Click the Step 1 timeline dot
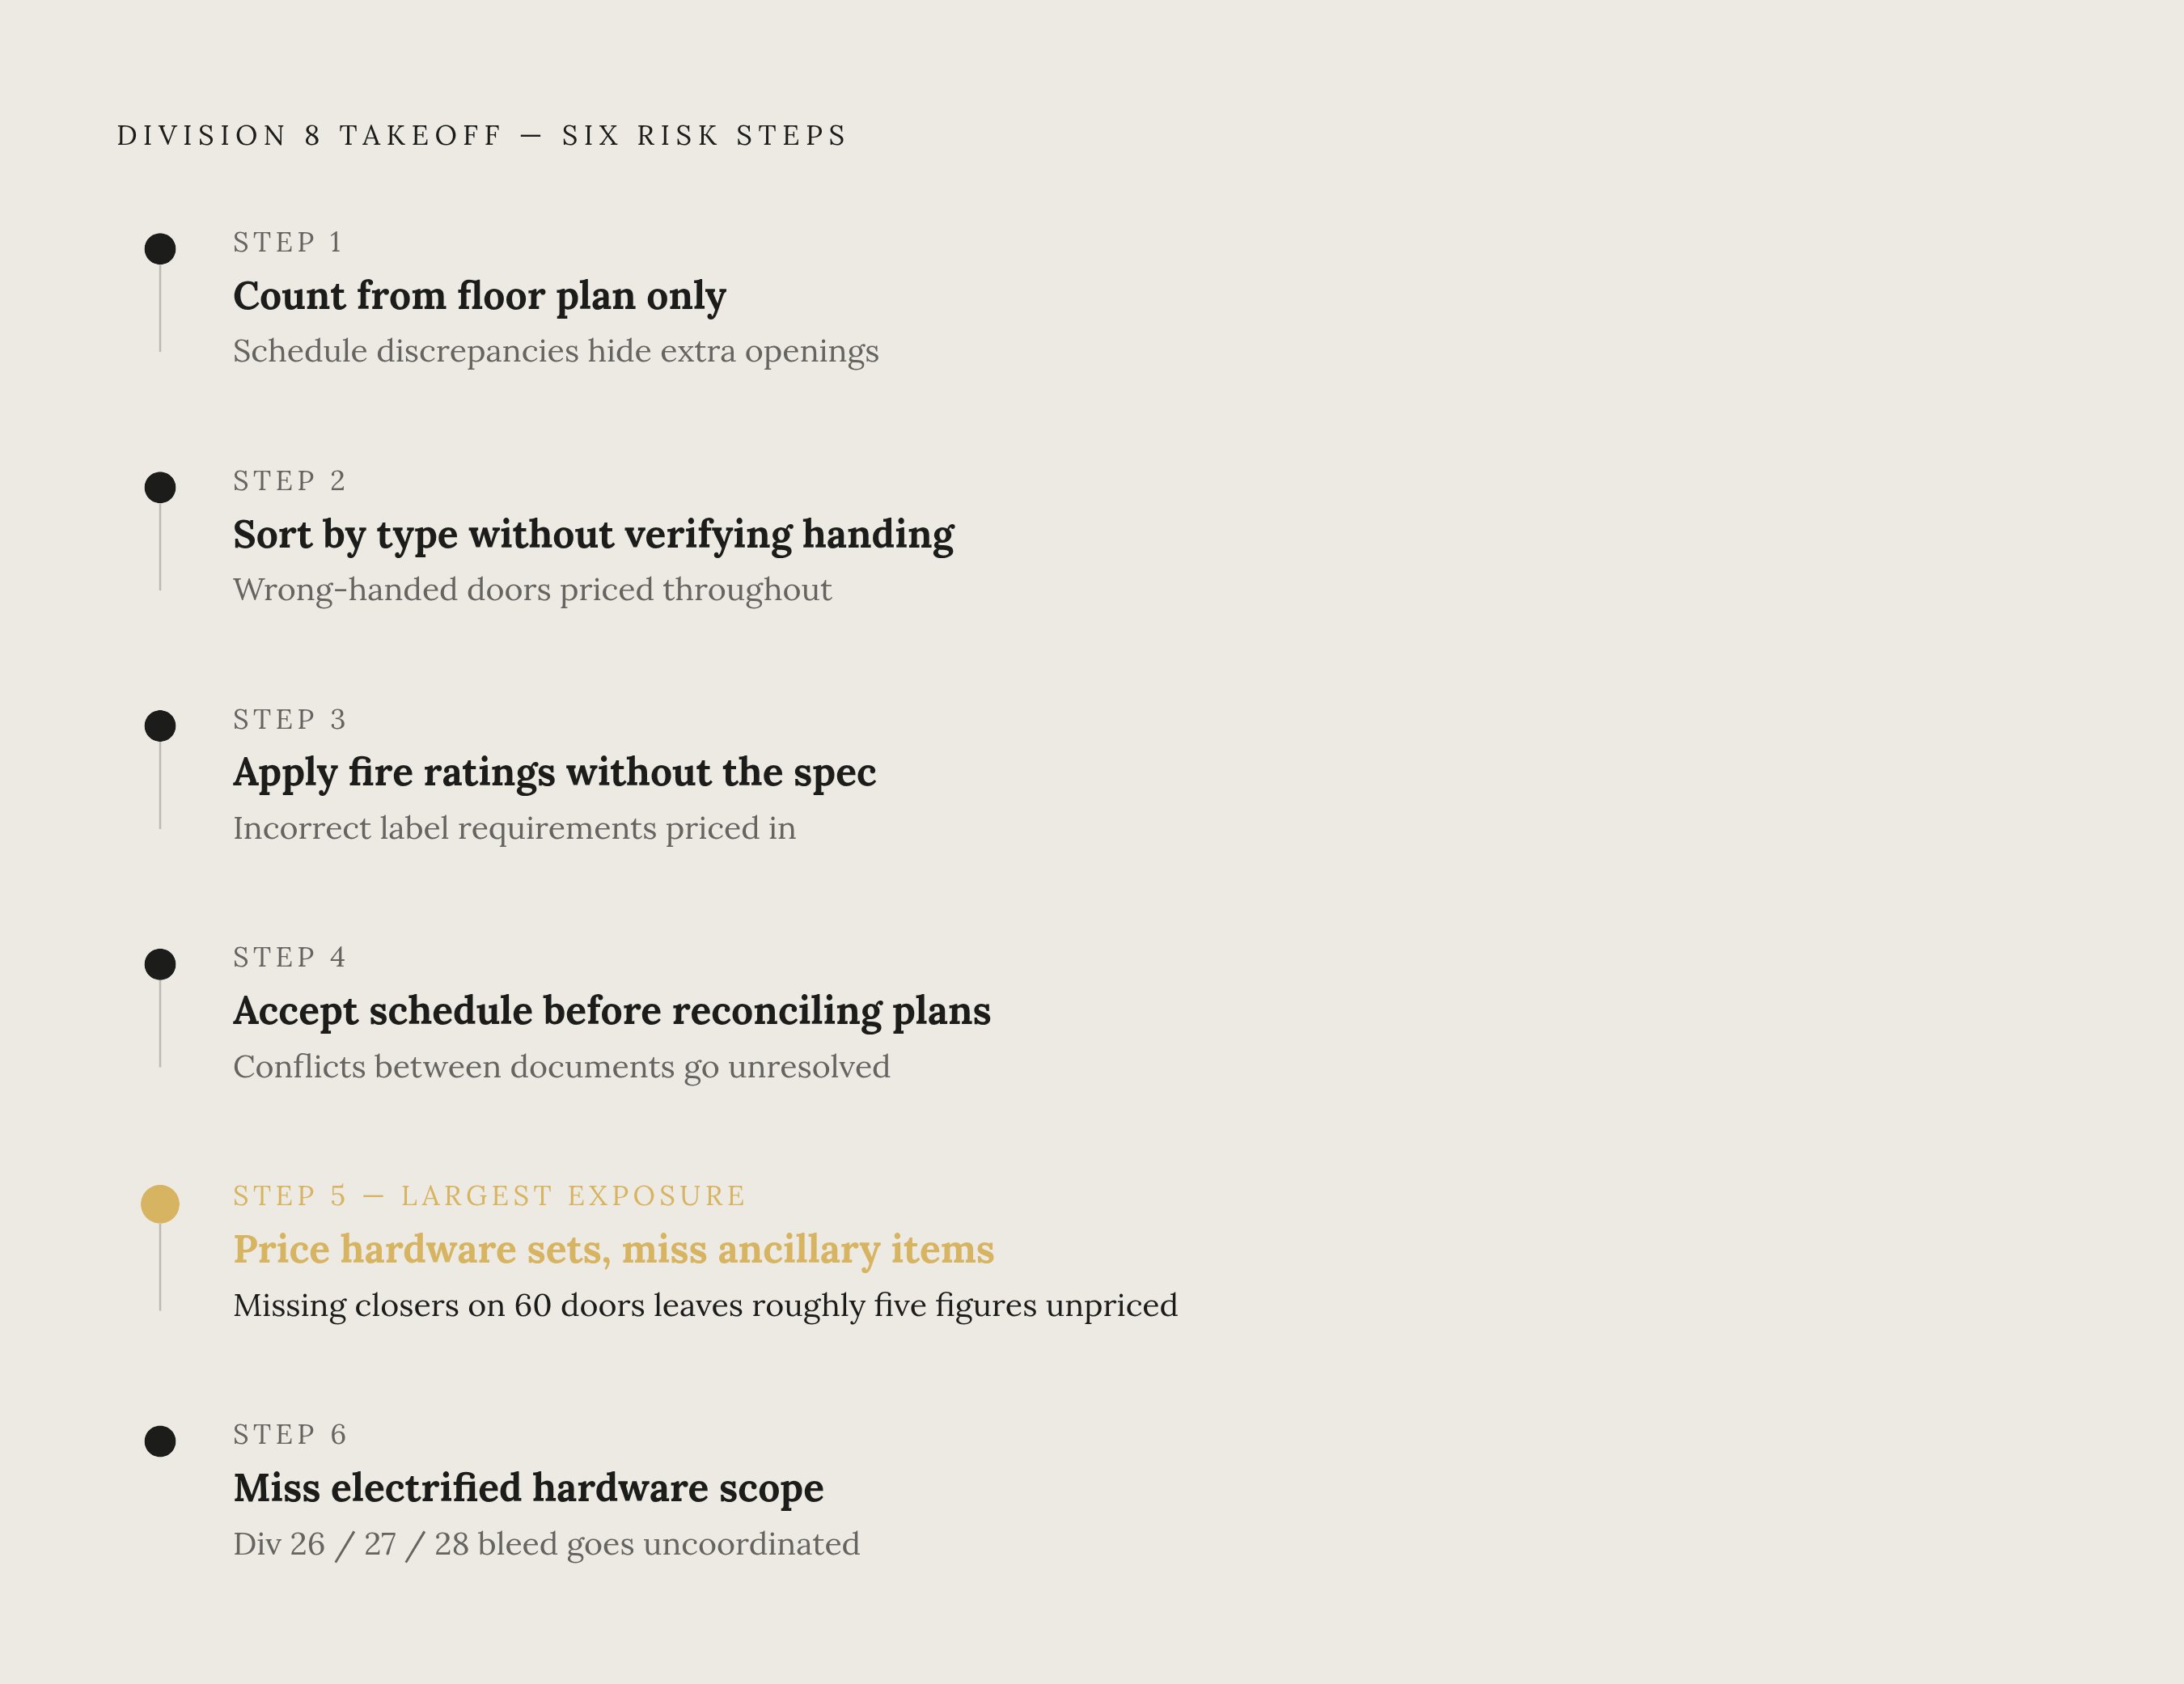The width and height of the screenshot is (2184, 1684). (160, 249)
